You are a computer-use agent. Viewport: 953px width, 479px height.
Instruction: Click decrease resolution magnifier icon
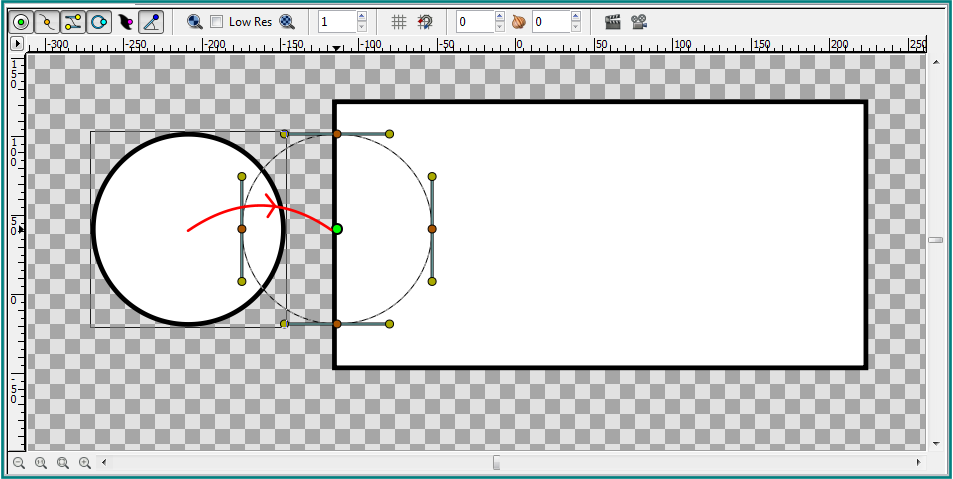(194, 22)
